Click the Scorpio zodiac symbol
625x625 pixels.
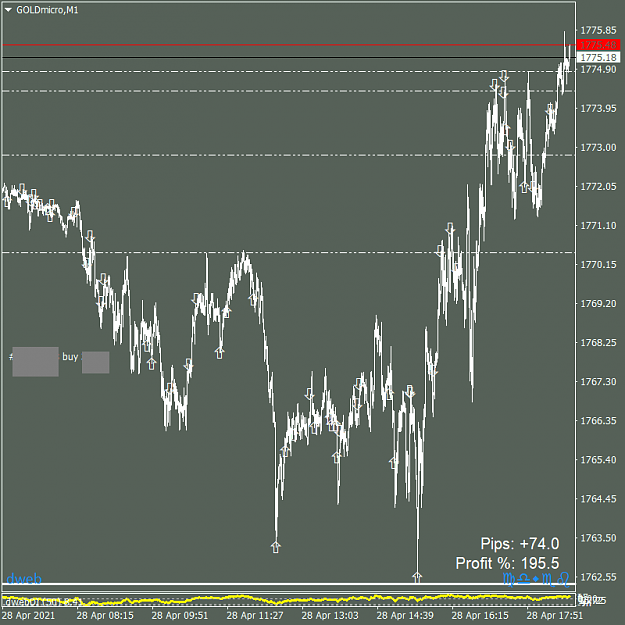click(548, 579)
